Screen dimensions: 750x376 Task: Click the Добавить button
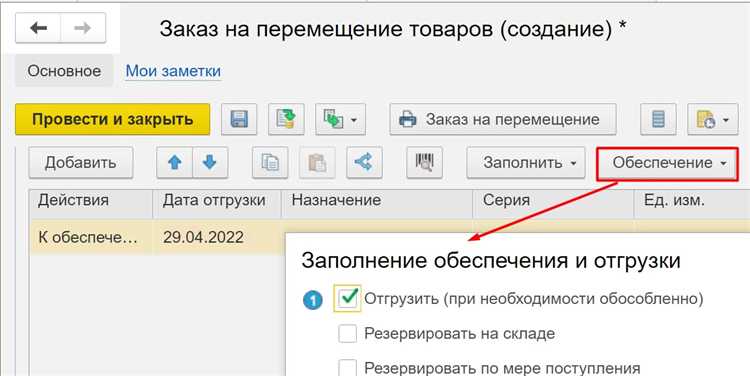coord(80,163)
